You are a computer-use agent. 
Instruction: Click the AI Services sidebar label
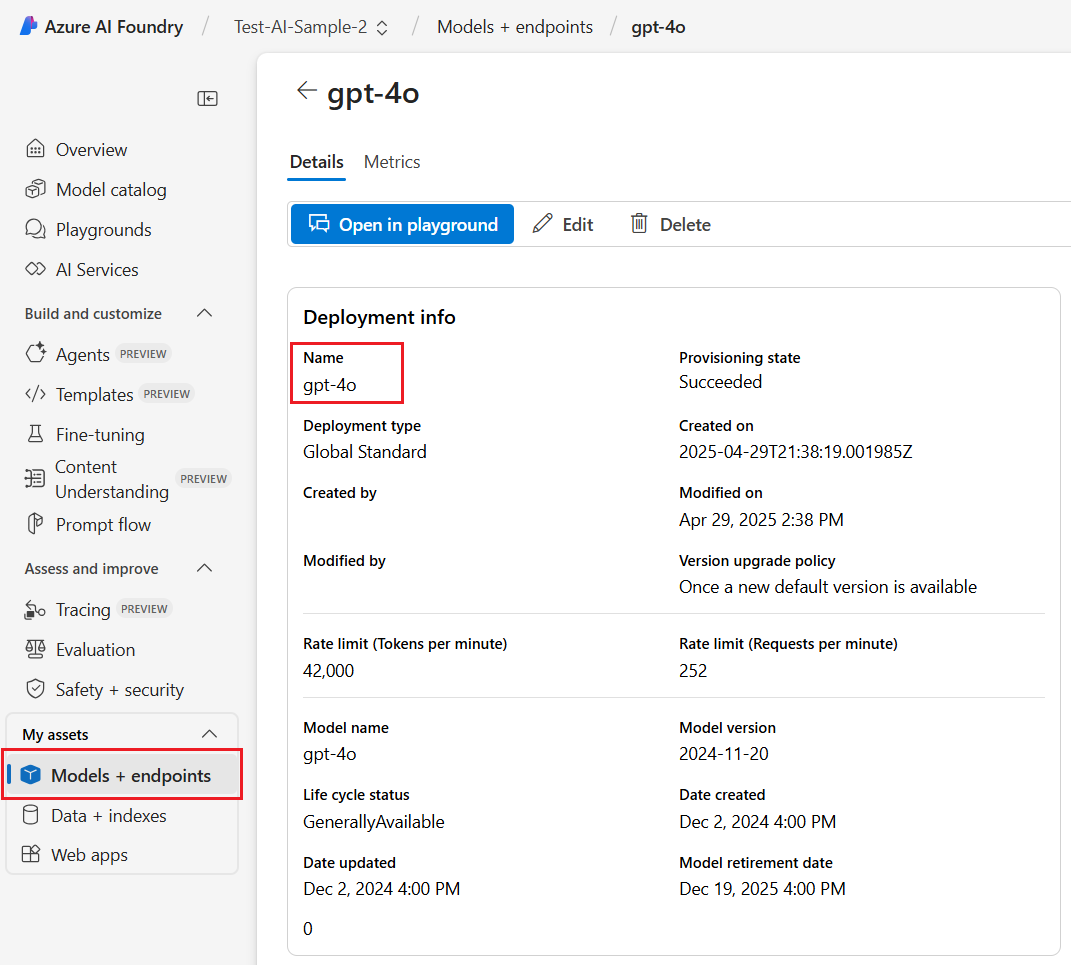pyautogui.click(x=97, y=270)
